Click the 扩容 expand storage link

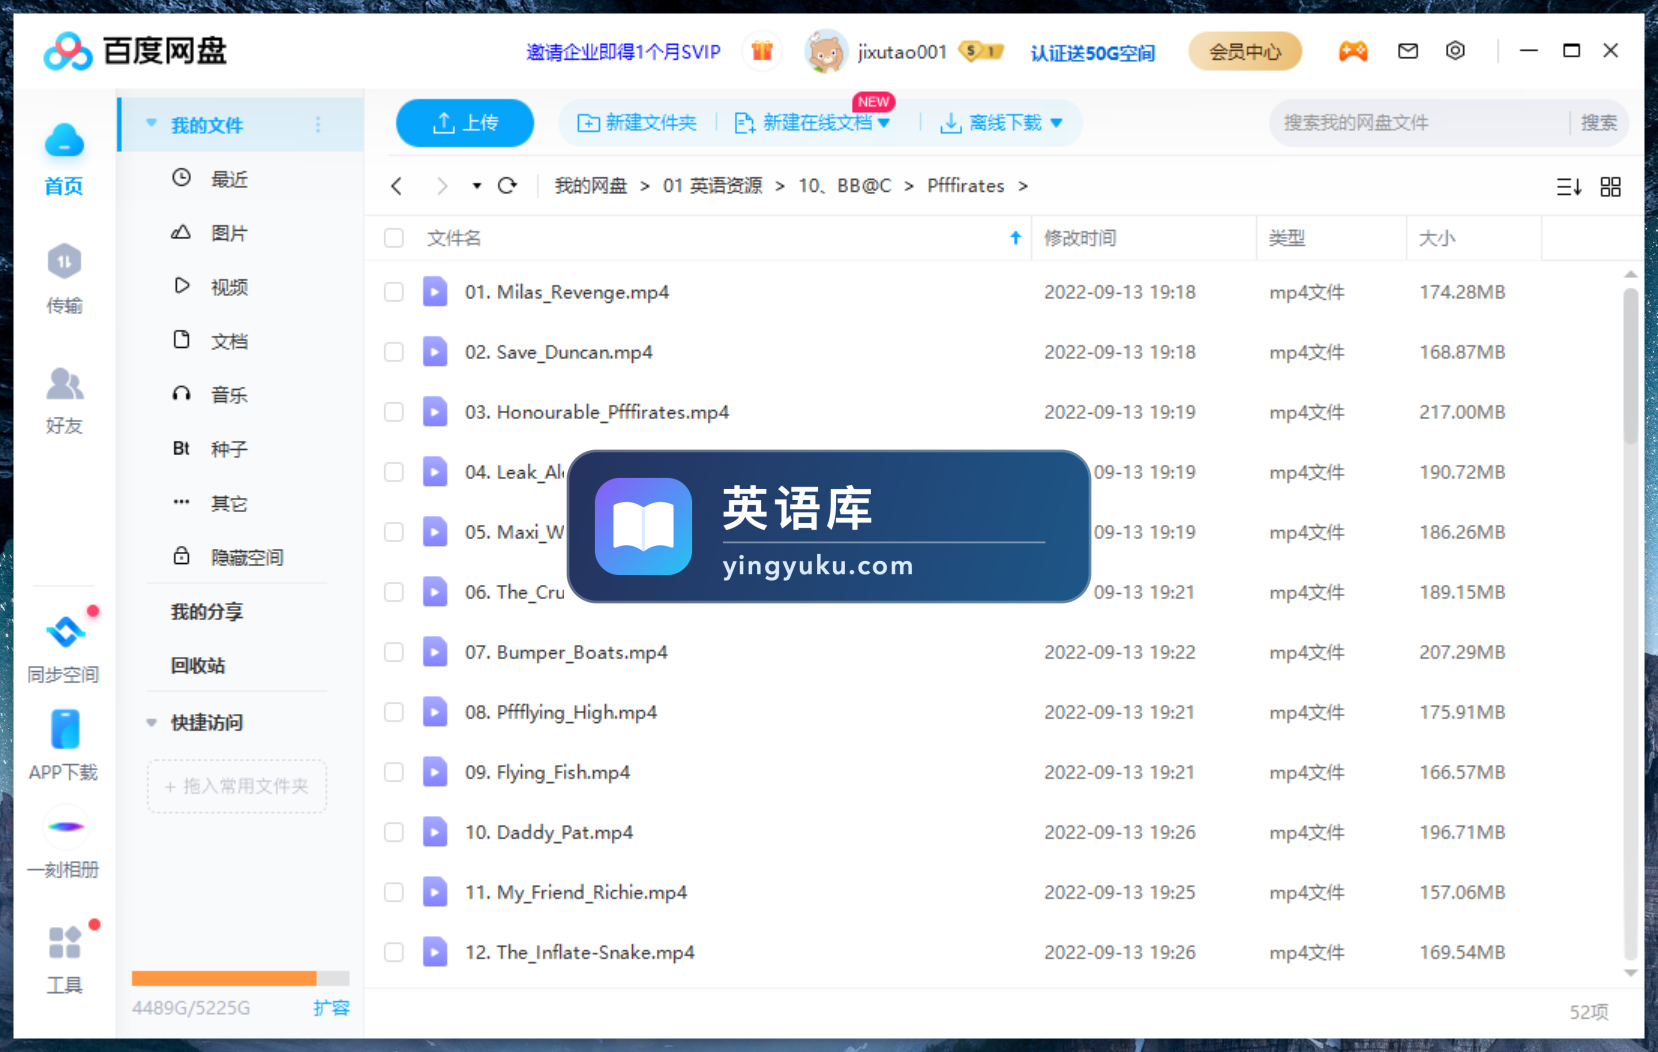(331, 1008)
